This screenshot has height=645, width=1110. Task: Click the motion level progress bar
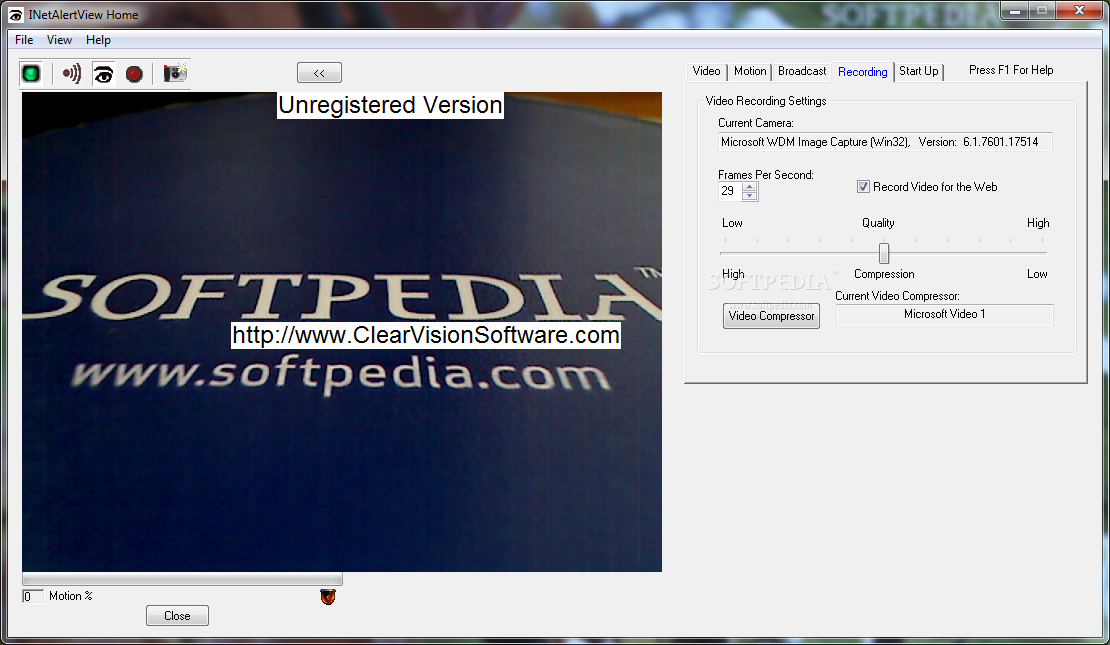(183, 579)
